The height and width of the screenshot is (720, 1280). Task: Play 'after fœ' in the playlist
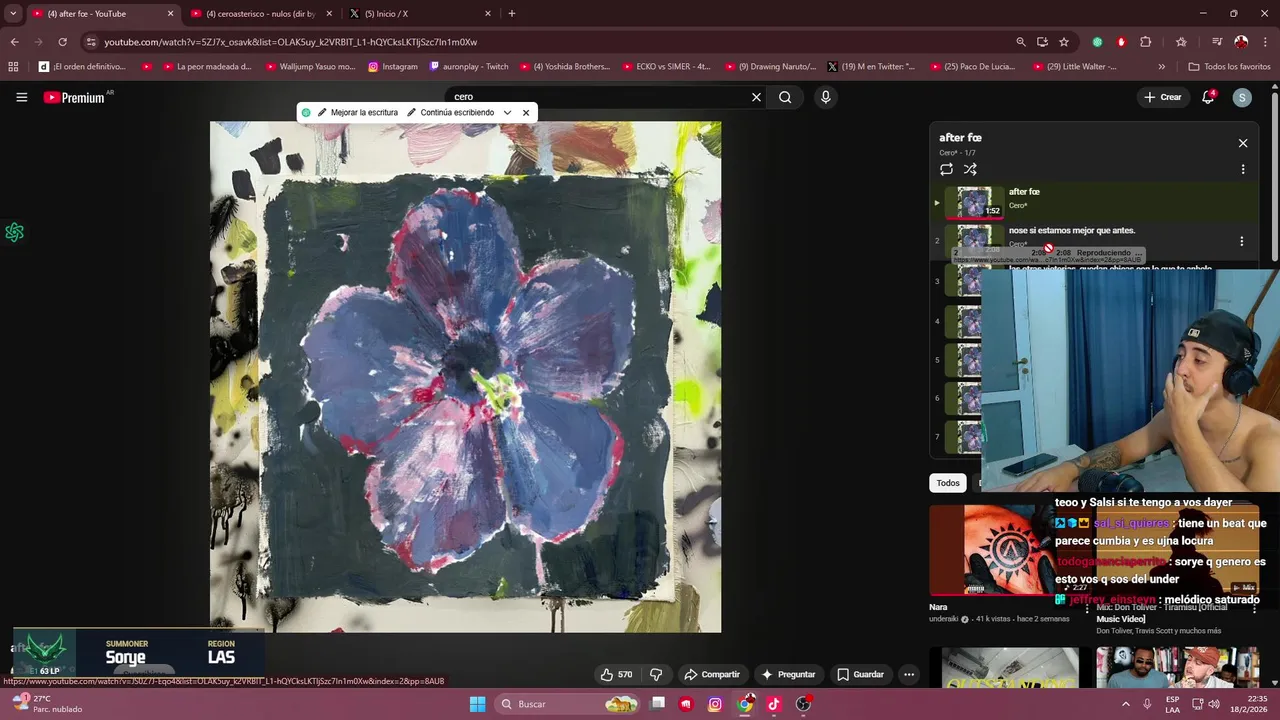click(x=1095, y=201)
